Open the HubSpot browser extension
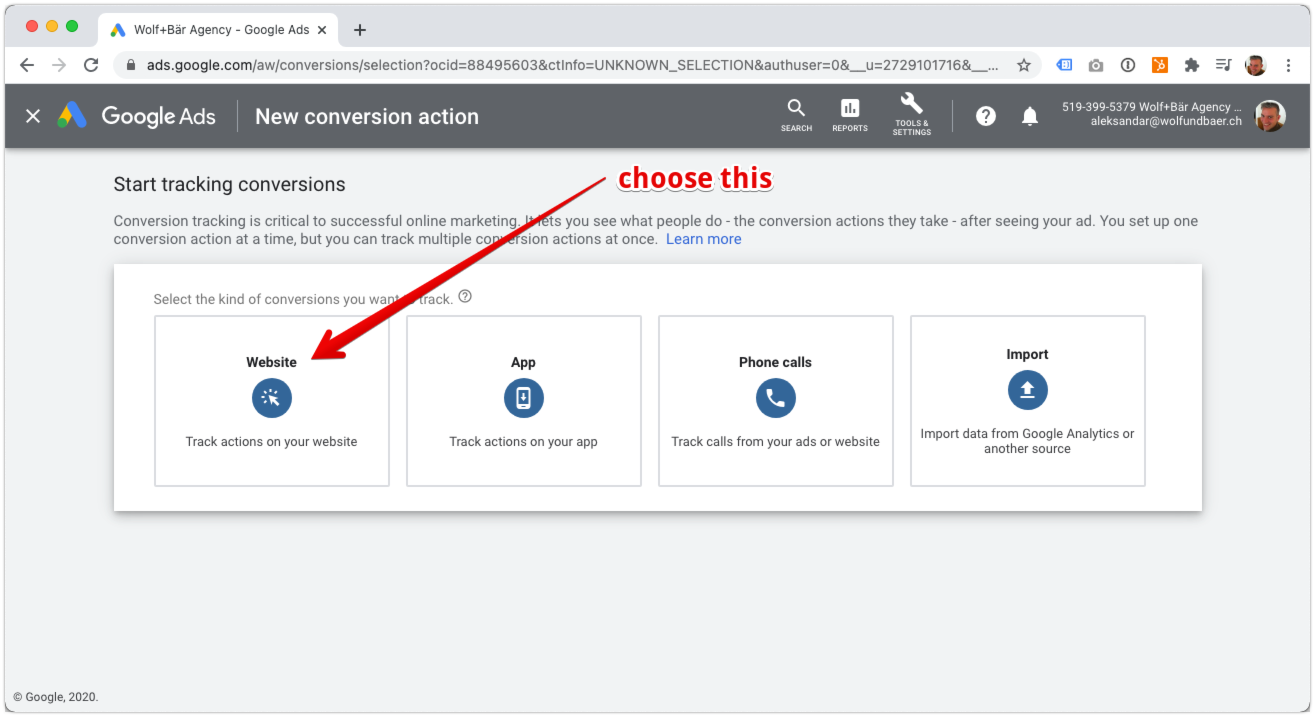The width and height of the screenshot is (1315, 717). click(x=1159, y=64)
